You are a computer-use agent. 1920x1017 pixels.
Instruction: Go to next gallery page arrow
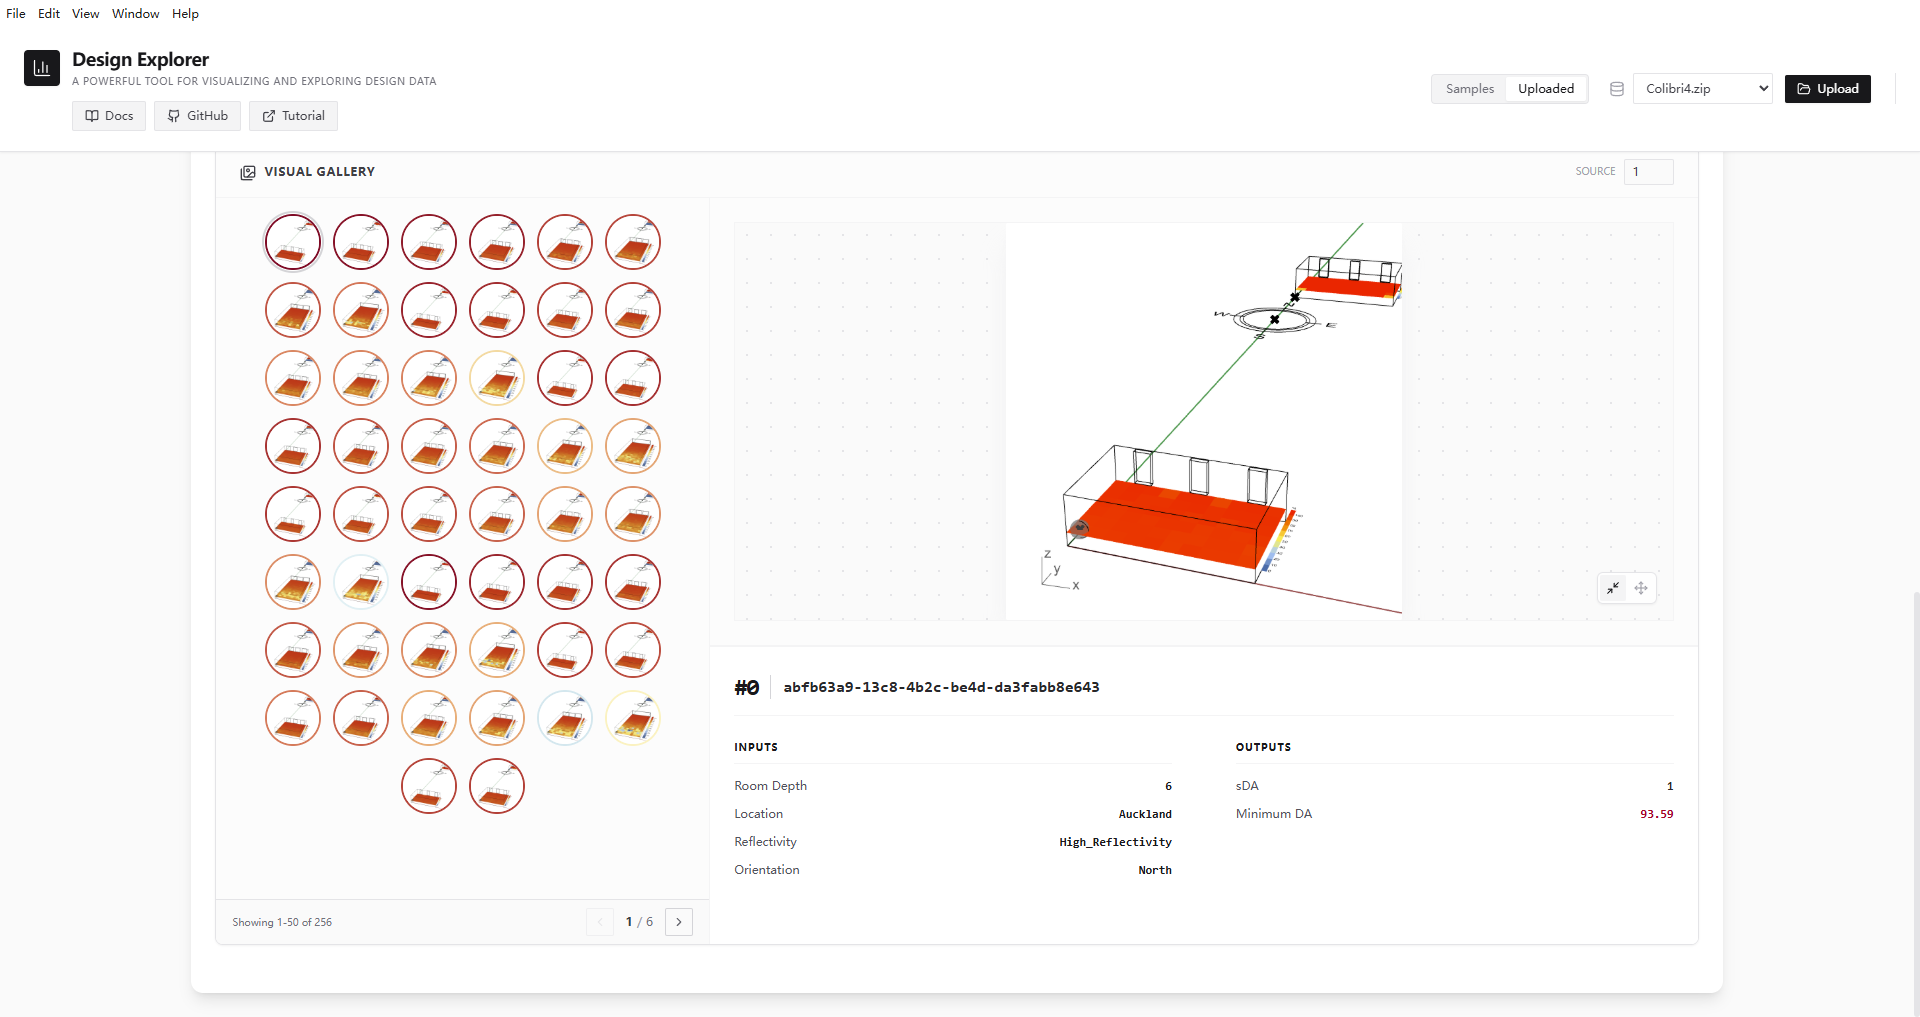pos(679,922)
